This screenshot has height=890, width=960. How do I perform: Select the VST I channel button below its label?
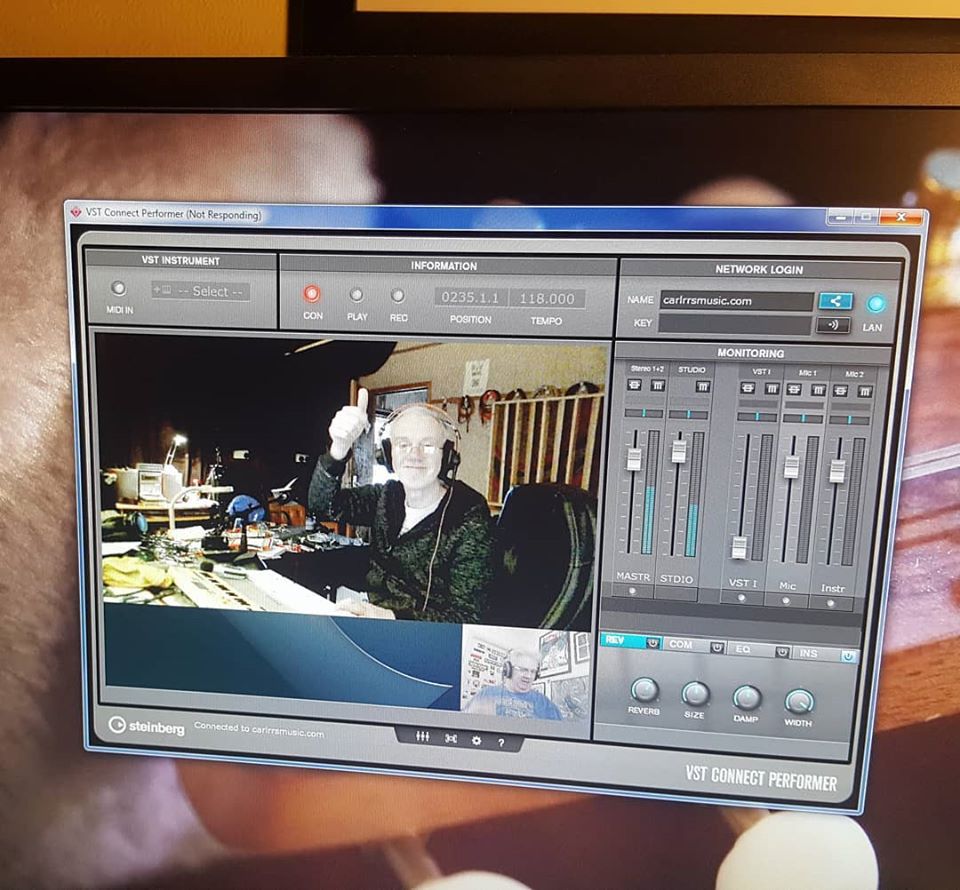point(741,597)
